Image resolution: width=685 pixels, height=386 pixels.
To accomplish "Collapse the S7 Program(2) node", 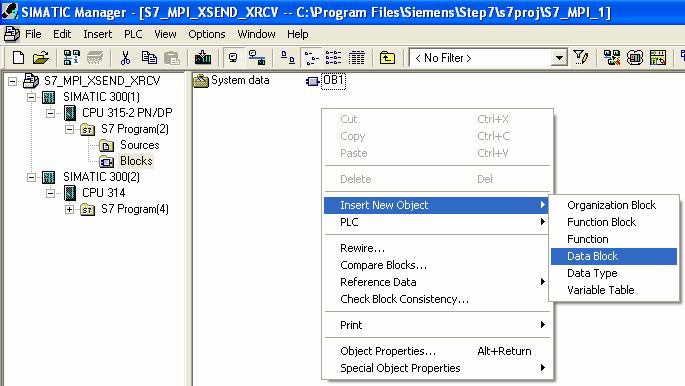I will pos(69,129).
